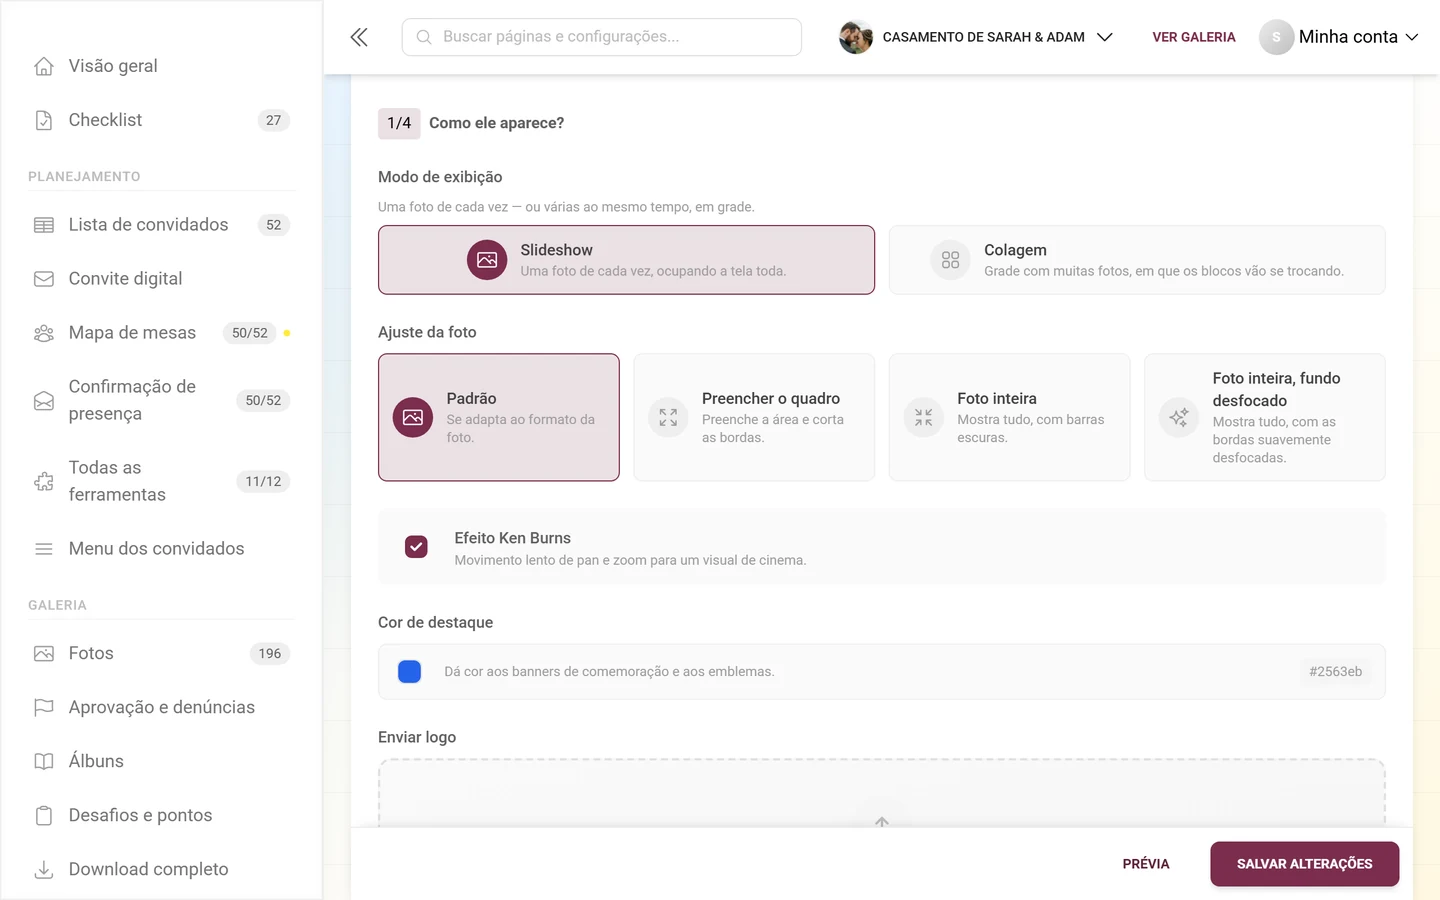Click the Todas as ferramentas puzzle icon

tap(44, 482)
